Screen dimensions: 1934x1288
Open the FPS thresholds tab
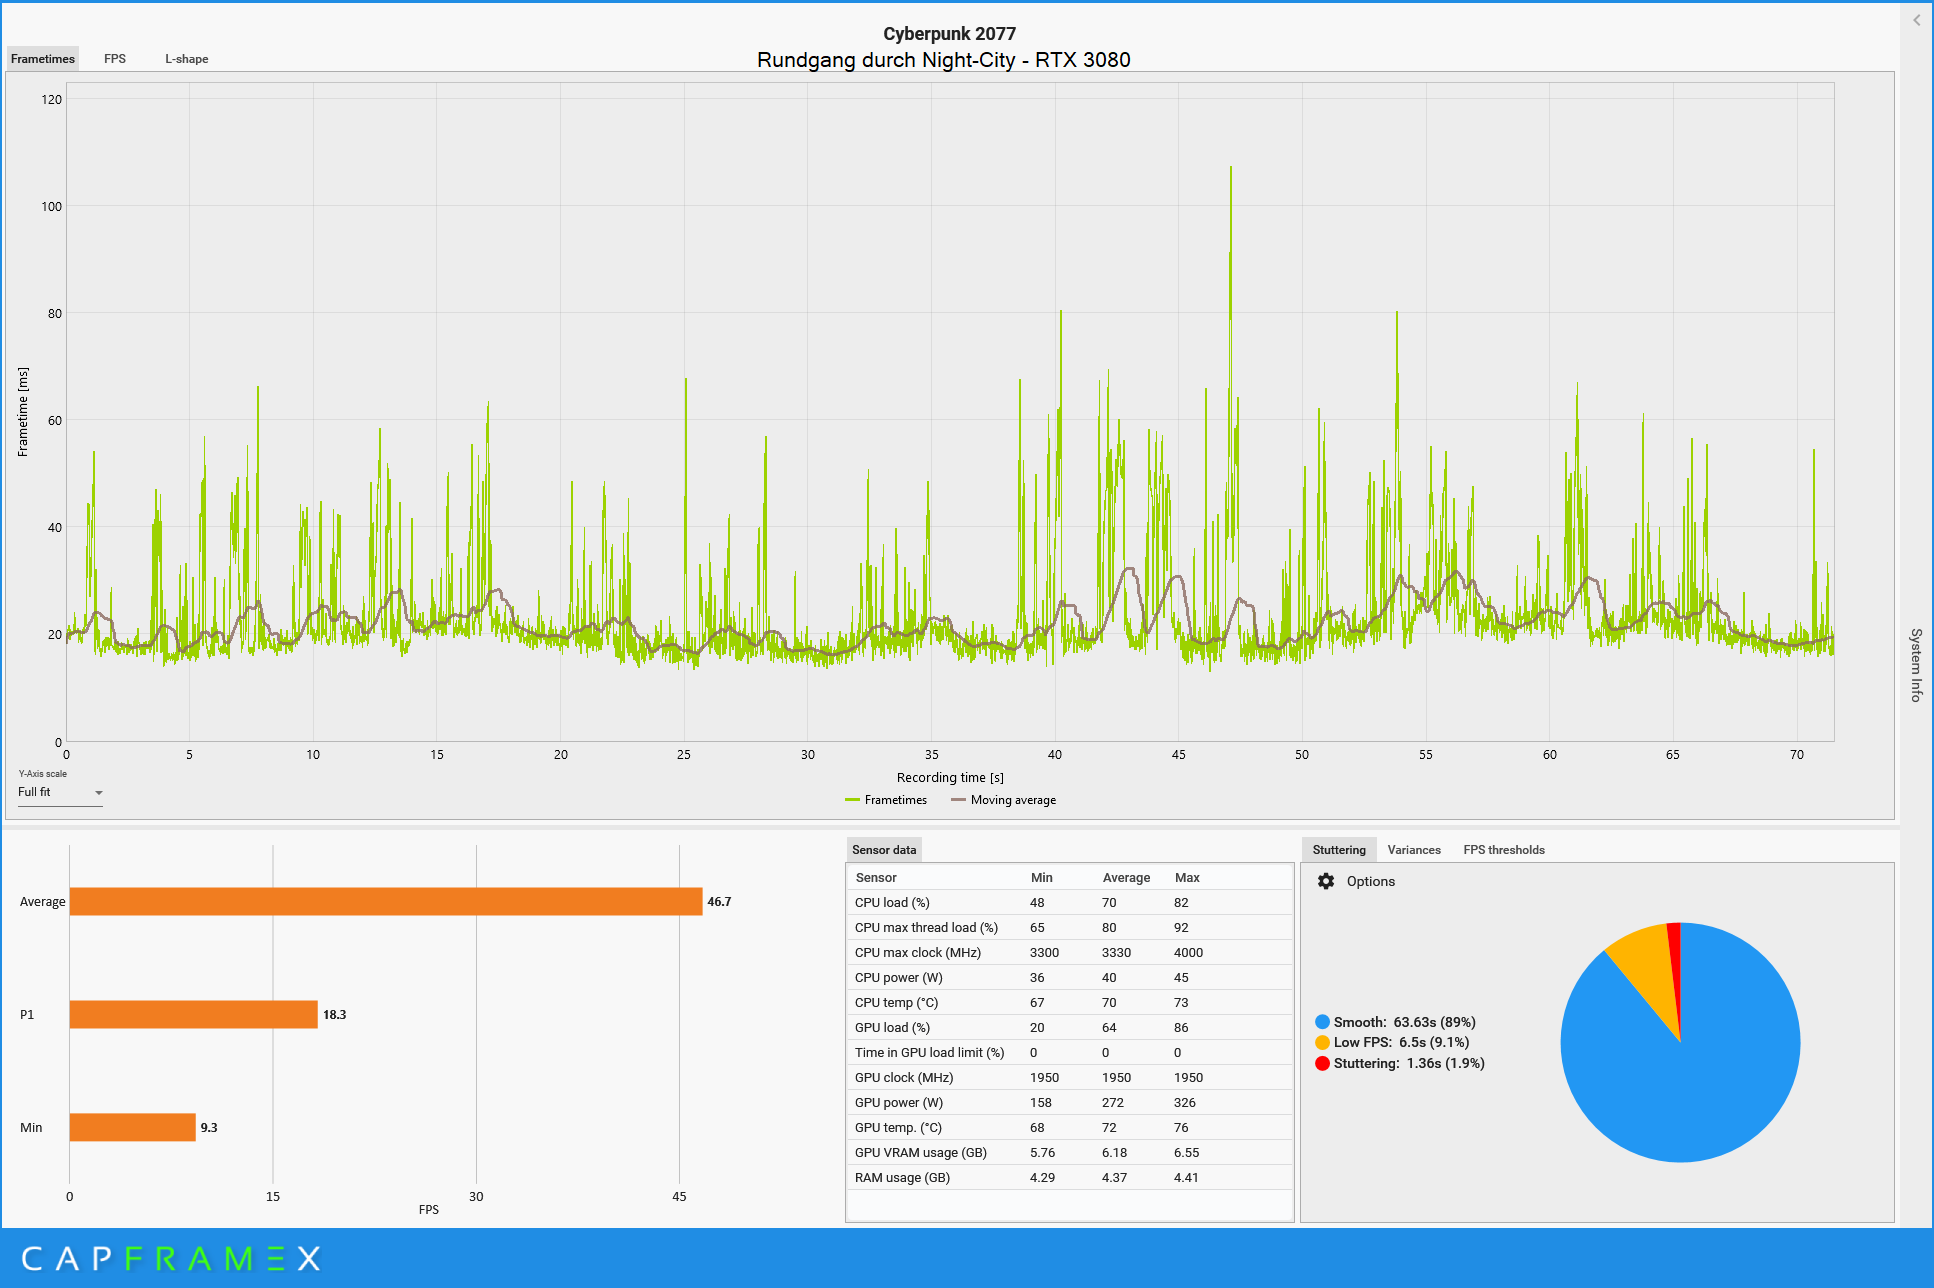click(1503, 850)
